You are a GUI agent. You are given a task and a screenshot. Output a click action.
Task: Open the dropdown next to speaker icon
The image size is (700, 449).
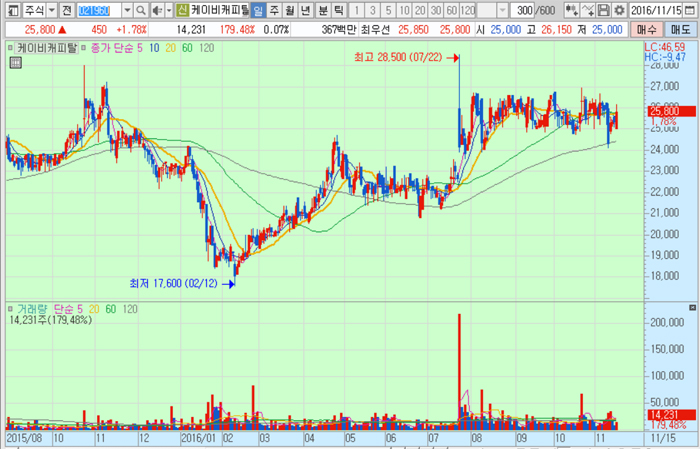point(169,9)
